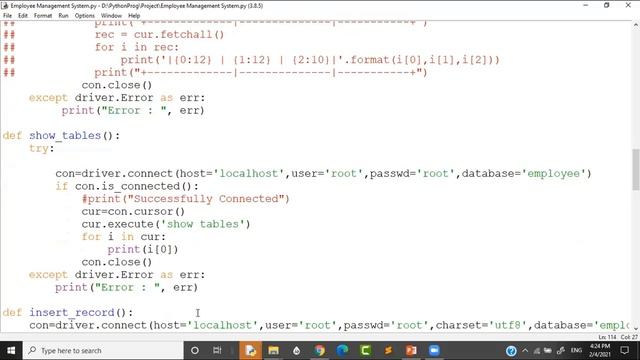This screenshot has width=640, height=360.
Task: Click the 'print(i[0])' line
Action: (143, 249)
